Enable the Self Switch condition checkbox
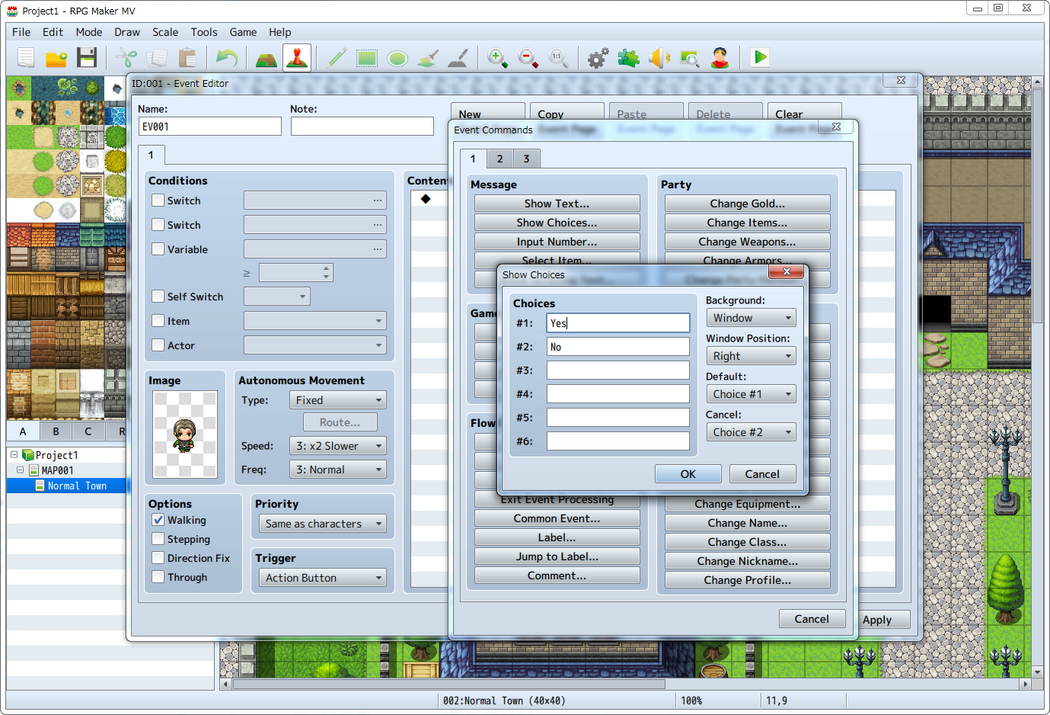 158,297
